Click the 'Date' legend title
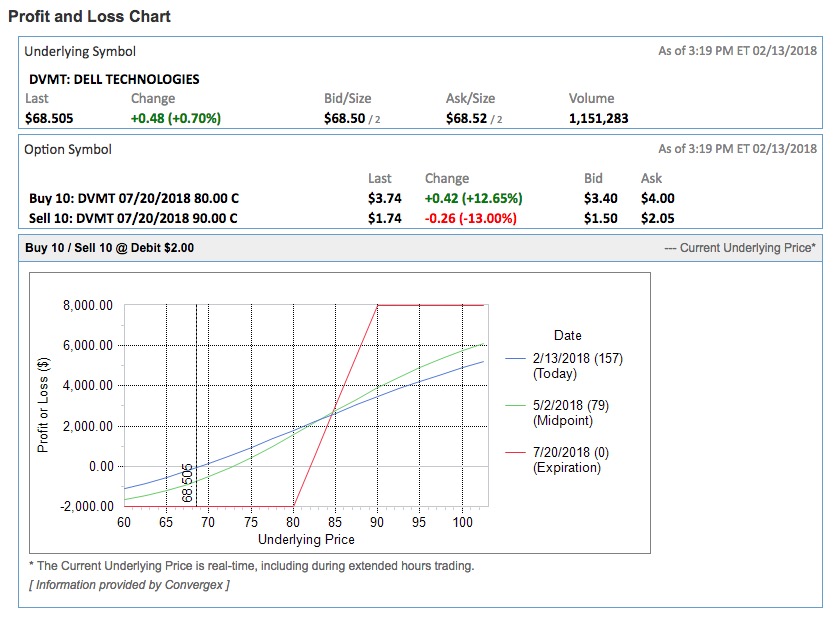The image size is (835, 624). tap(568, 335)
